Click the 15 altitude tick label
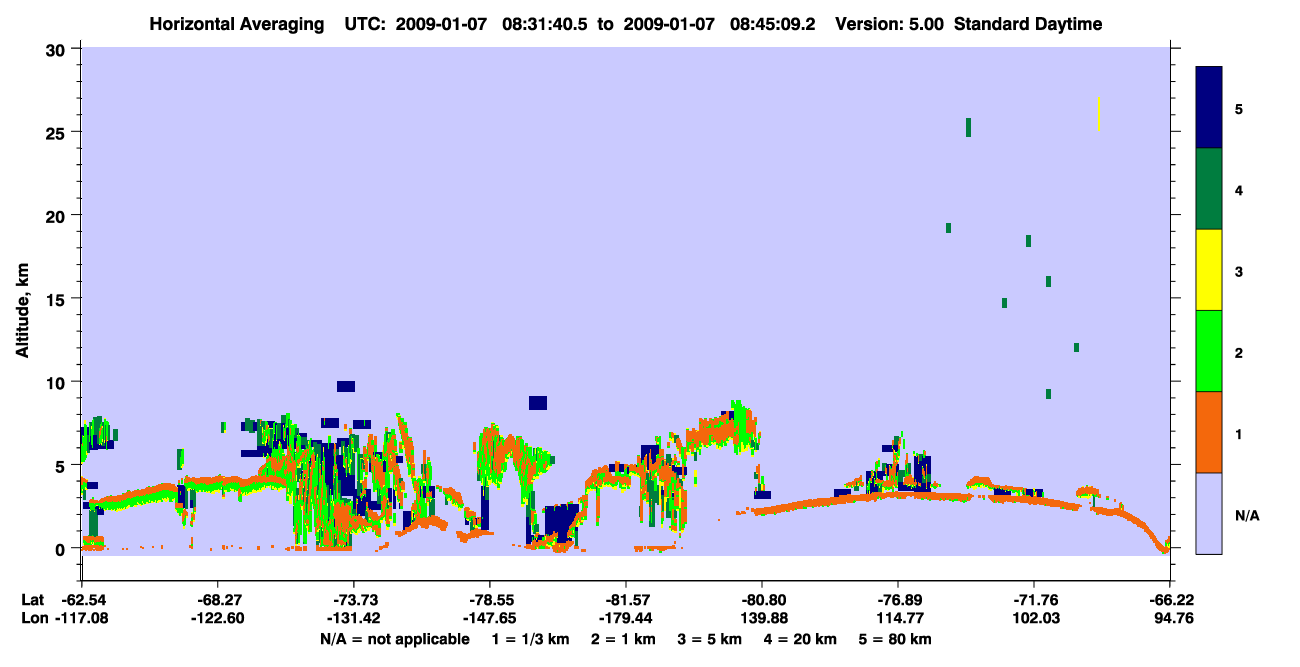Viewport: 1300px width, 667px height. pos(58,299)
